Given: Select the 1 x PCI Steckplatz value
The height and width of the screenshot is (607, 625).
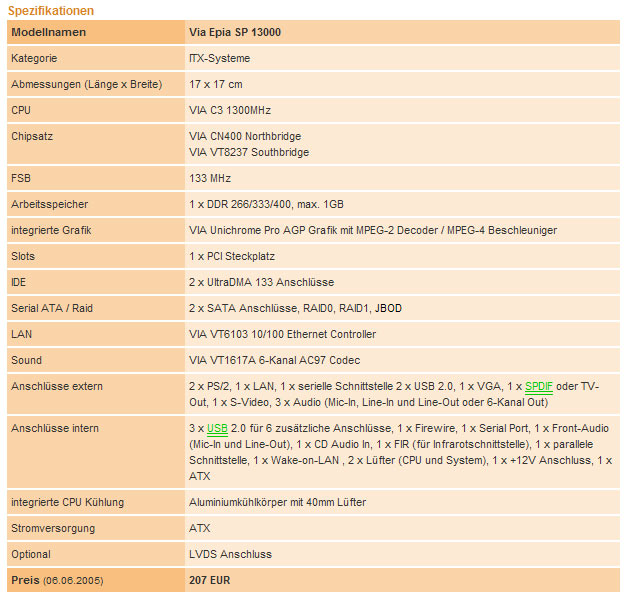Looking at the screenshot, I should pyautogui.click(x=231, y=256).
